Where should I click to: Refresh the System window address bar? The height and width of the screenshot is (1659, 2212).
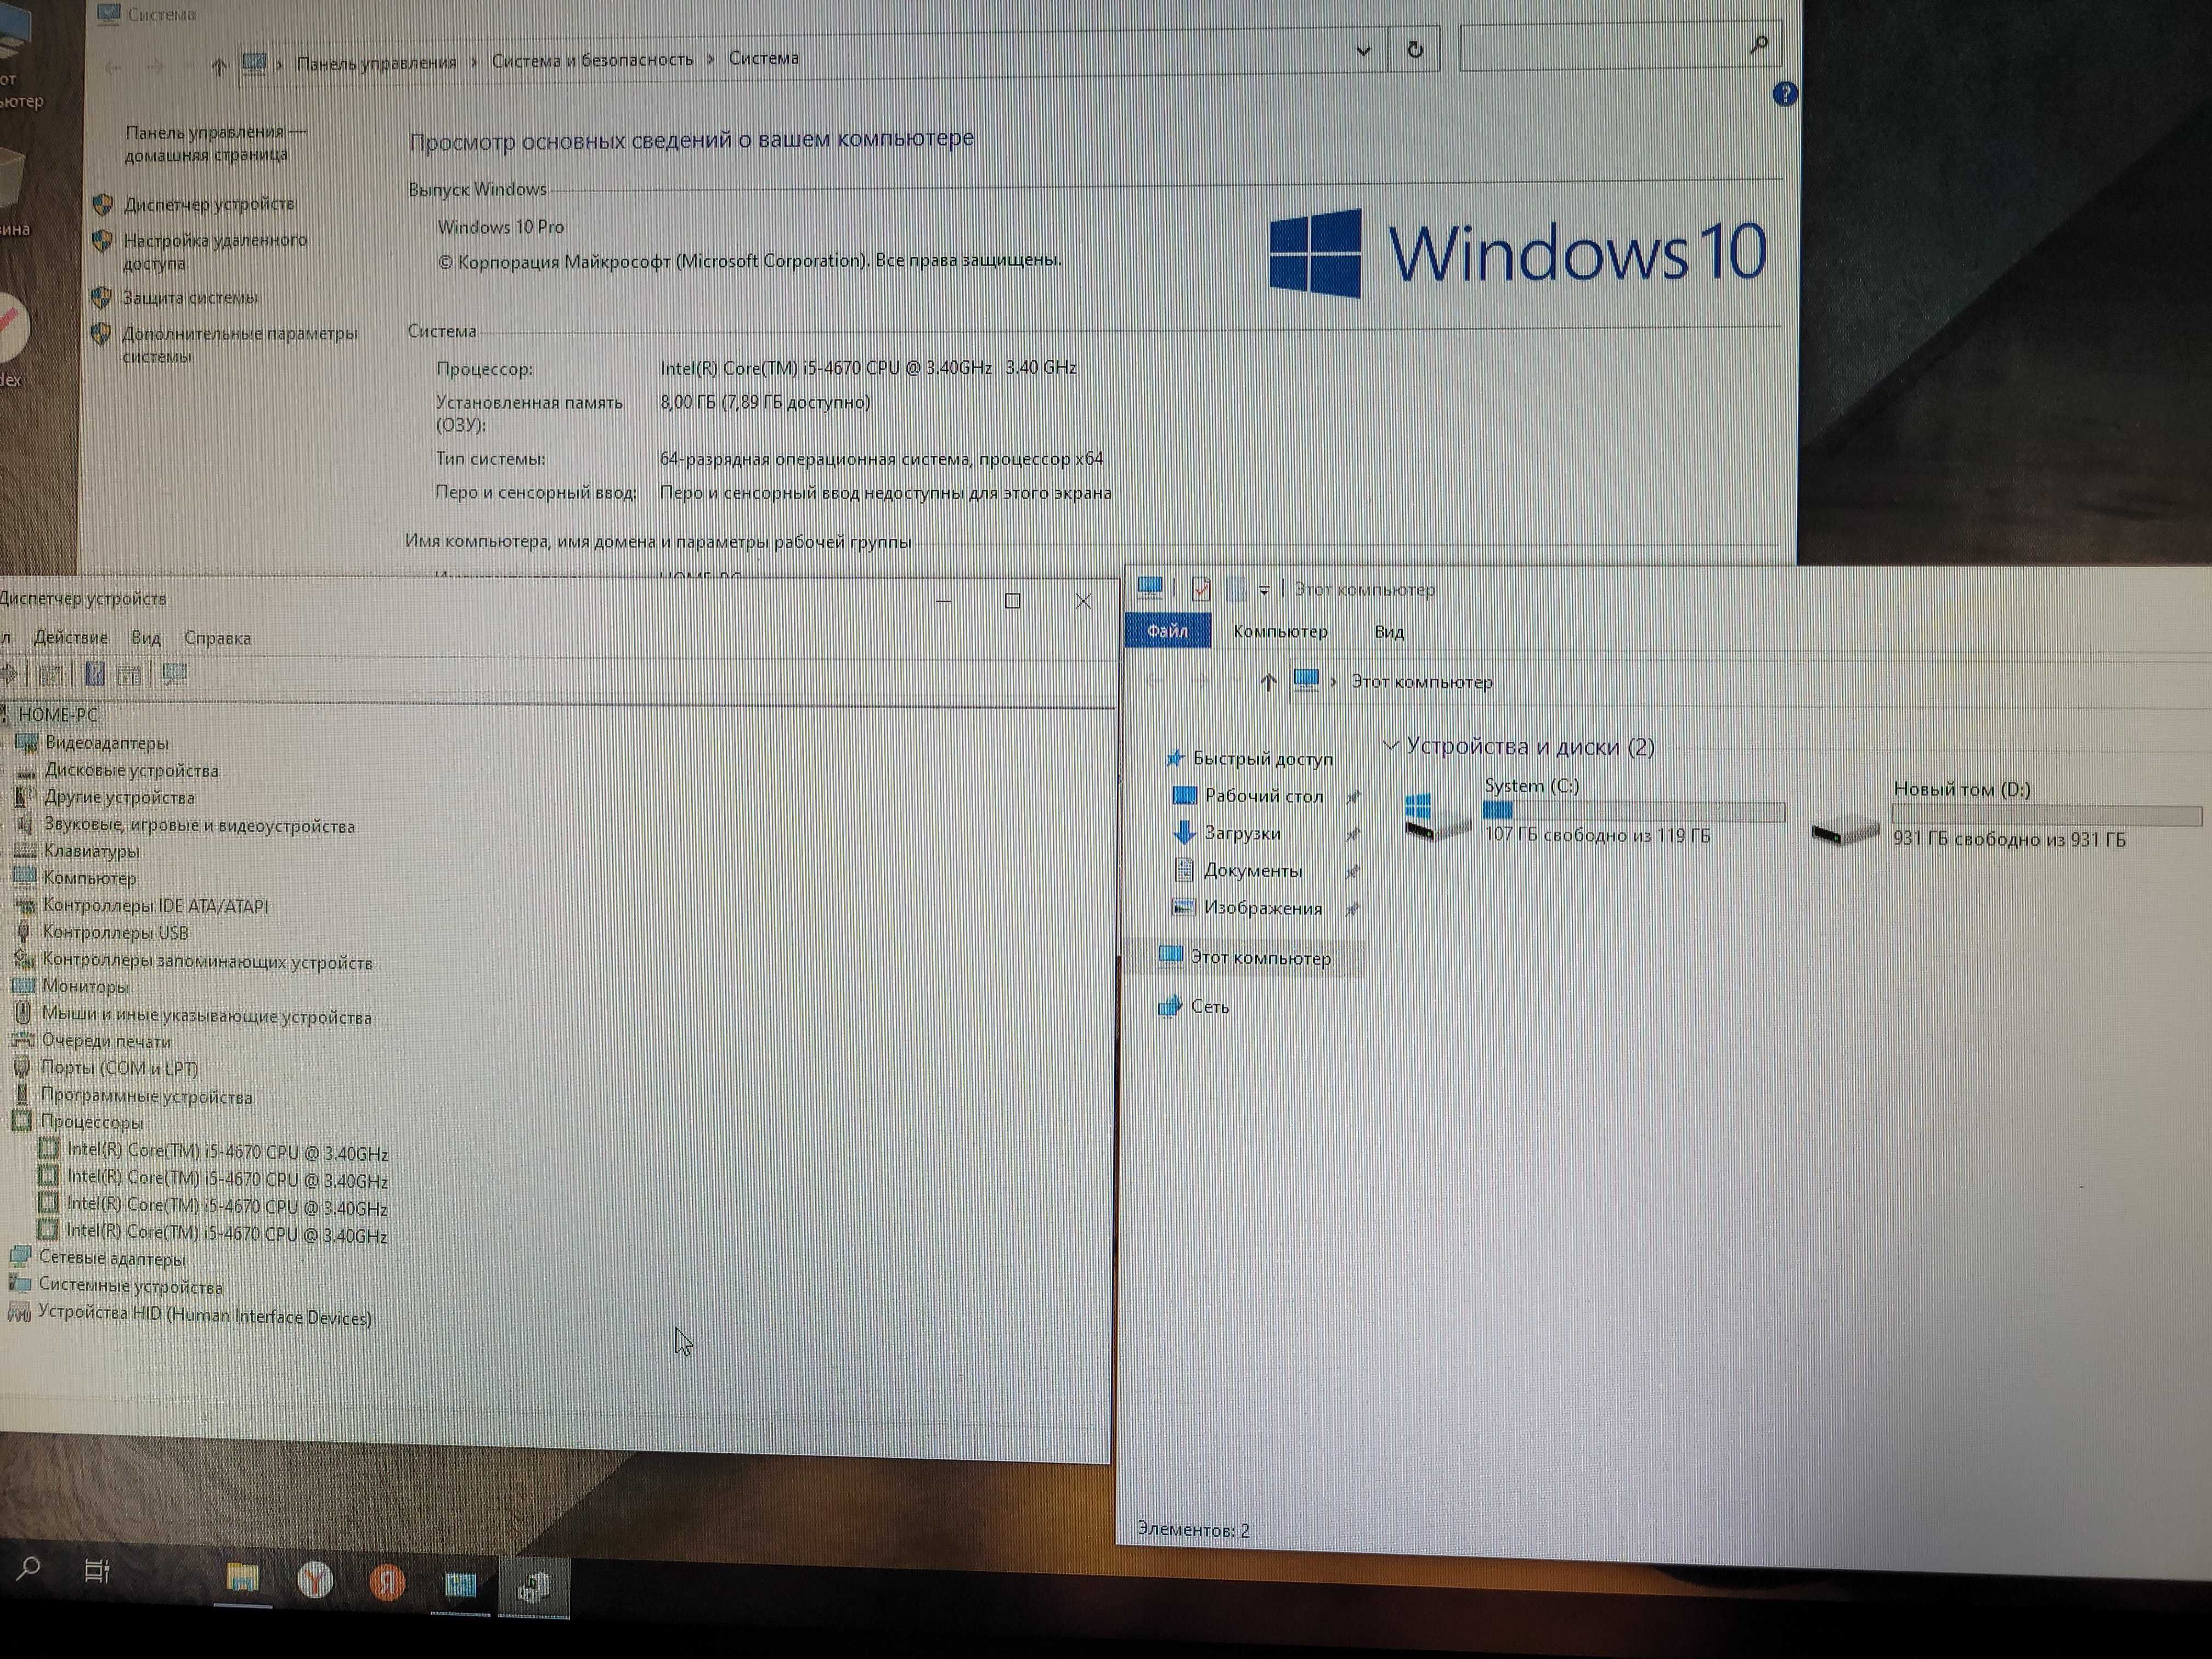(1414, 49)
